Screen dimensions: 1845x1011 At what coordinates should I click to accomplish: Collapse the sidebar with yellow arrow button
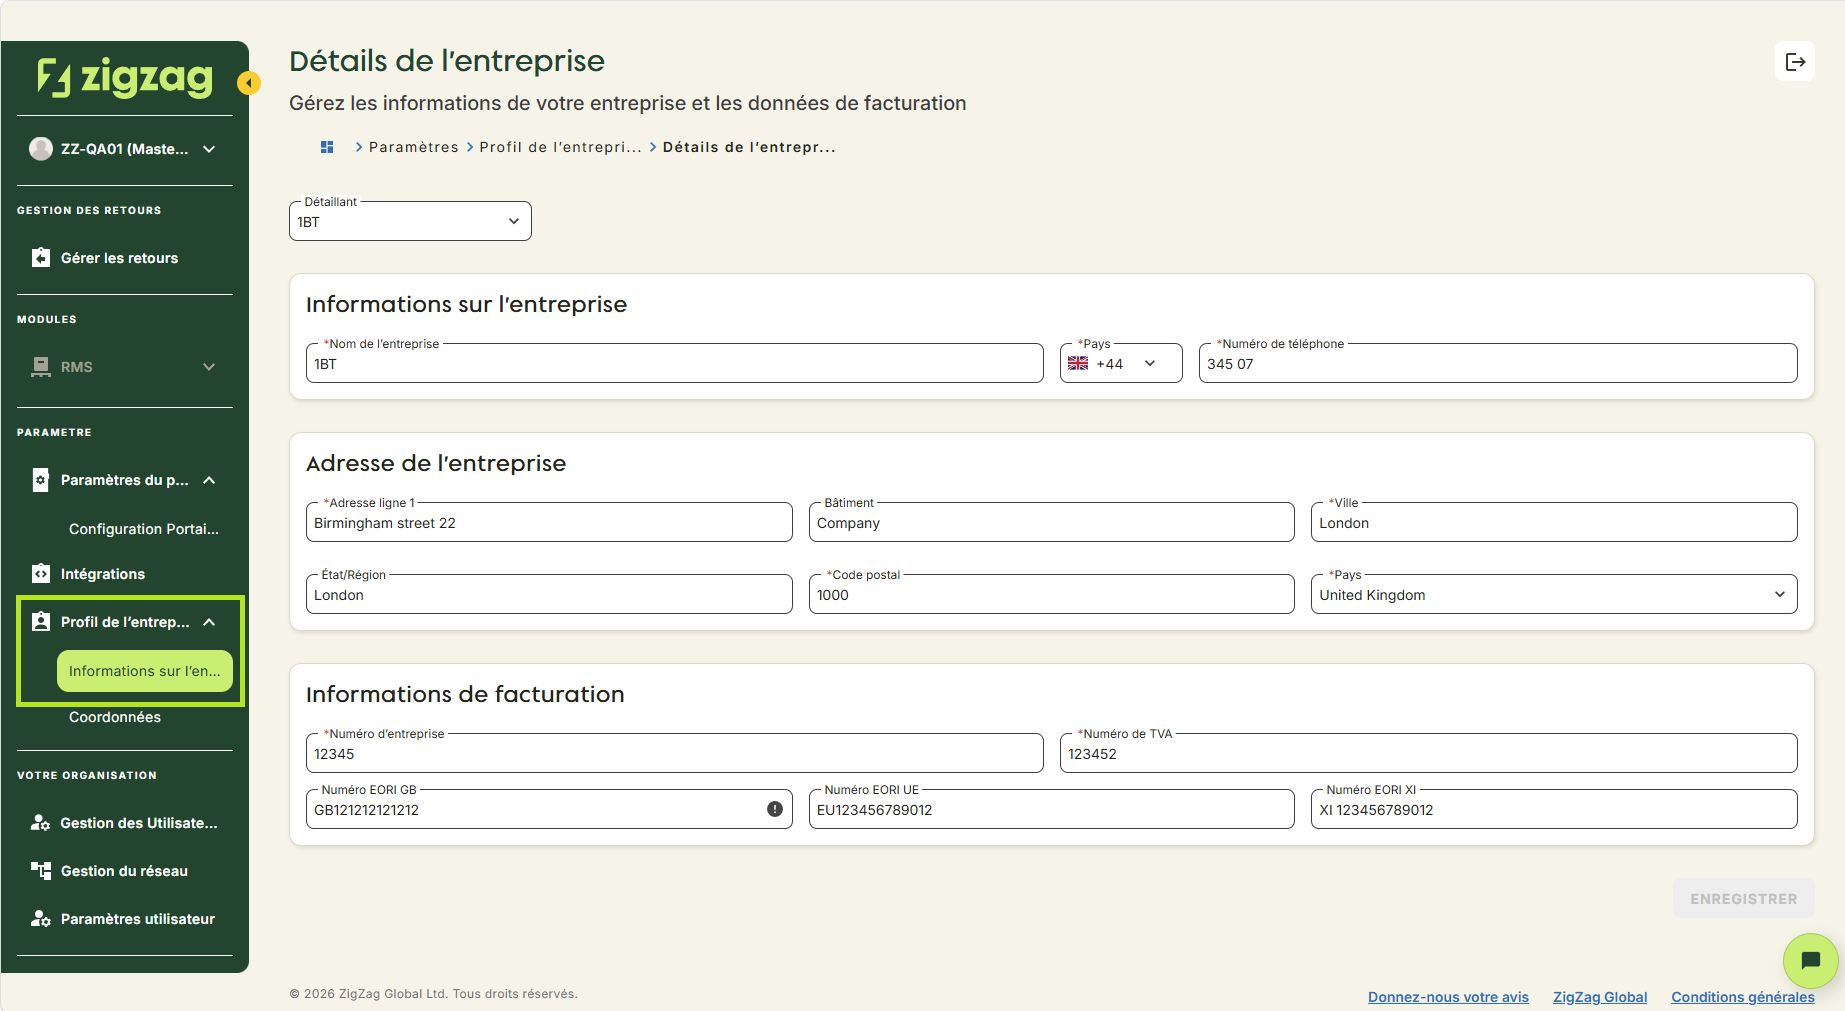[x=249, y=83]
